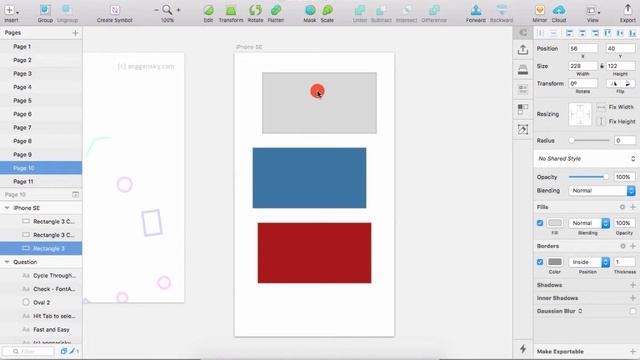This screenshot has width=640, height=360.
Task: Click the Subtract boolean operation
Action: point(381,10)
